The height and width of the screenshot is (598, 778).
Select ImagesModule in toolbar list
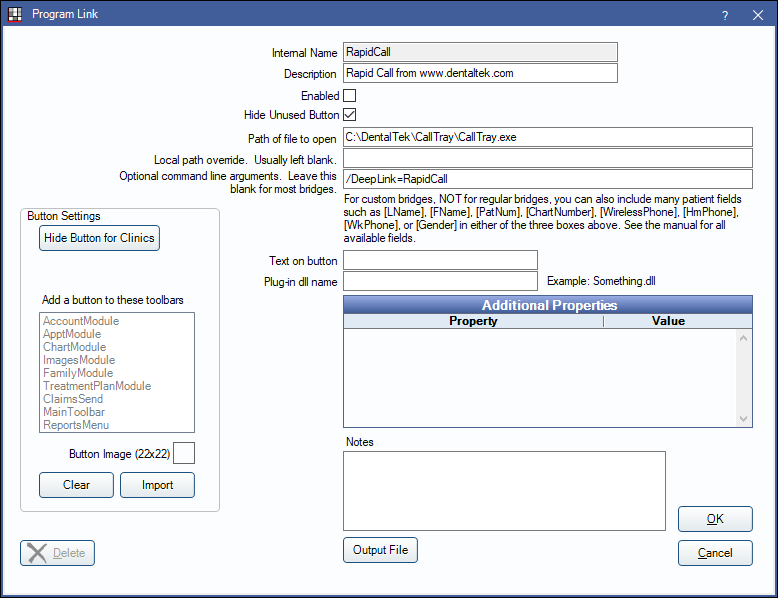[79, 360]
